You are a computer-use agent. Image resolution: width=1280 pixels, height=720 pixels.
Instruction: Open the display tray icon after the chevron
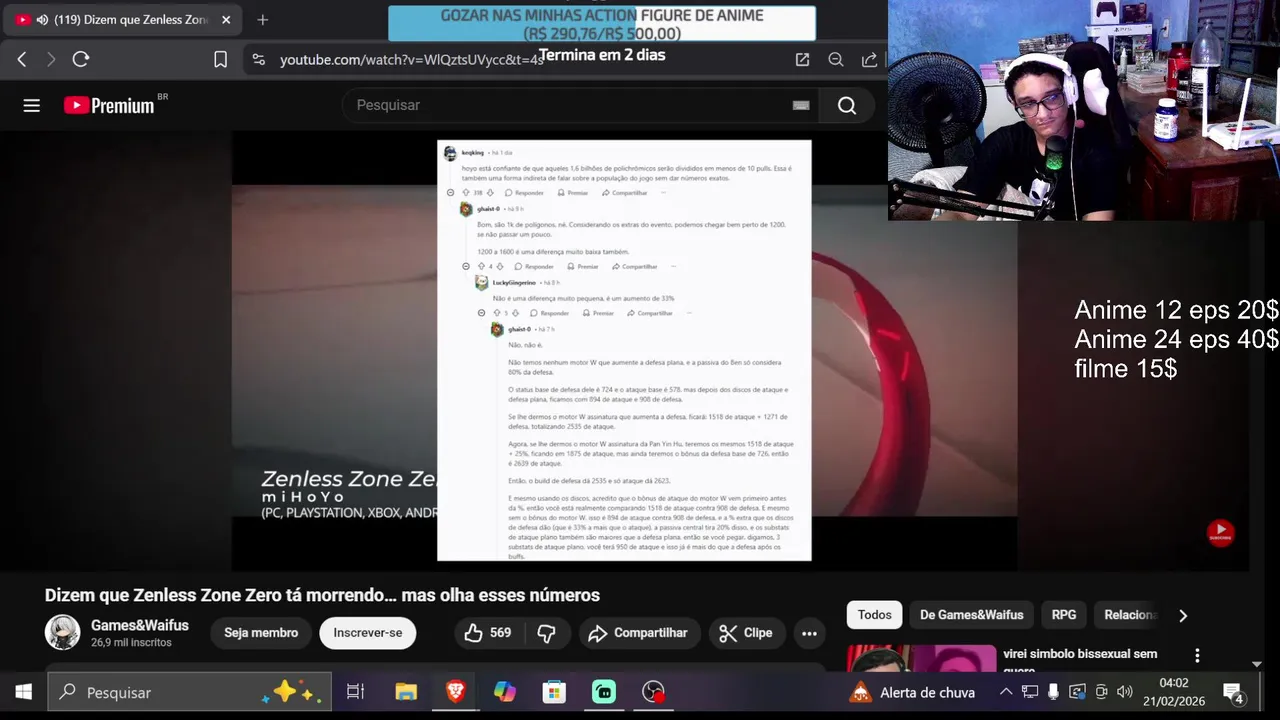(x=1029, y=692)
